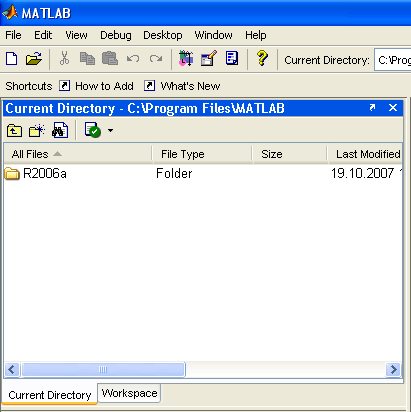Redo the action via toolbar arrow
Viewport: 411px width, 412px height.
[x=156, y=59]
